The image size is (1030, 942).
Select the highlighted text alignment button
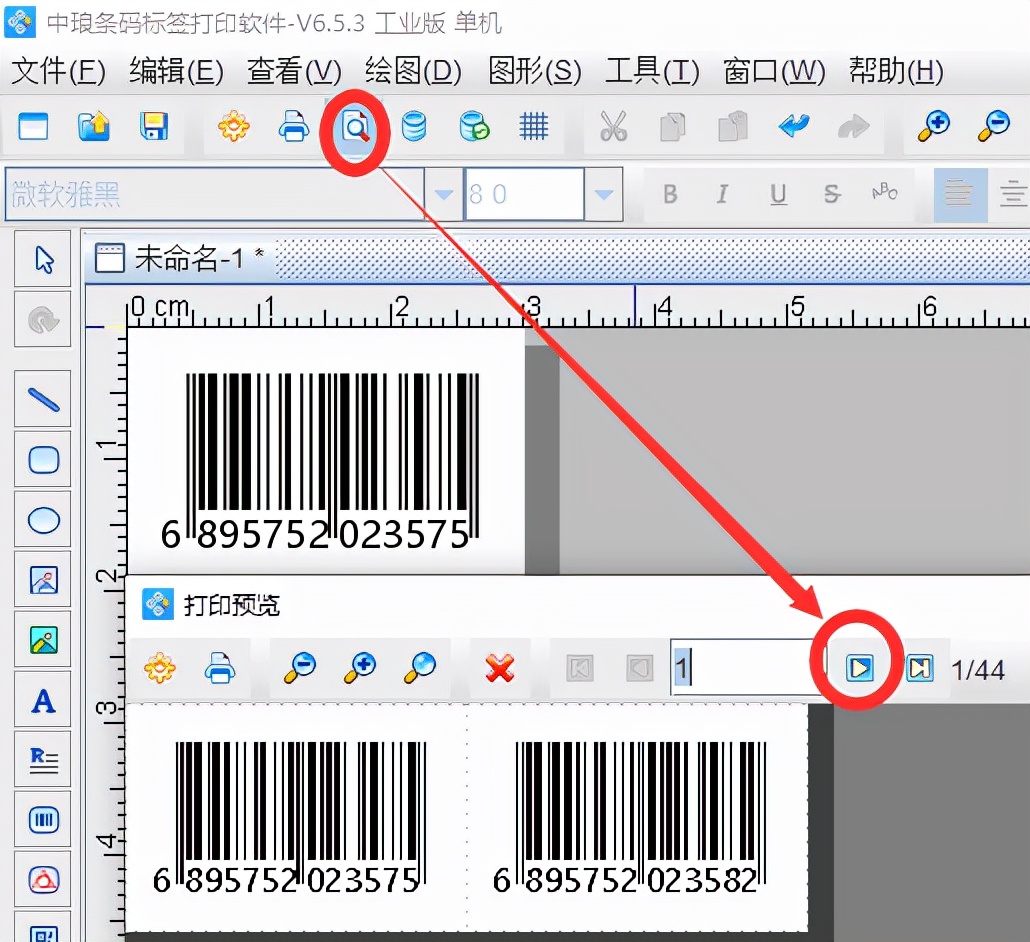[960, 195]
